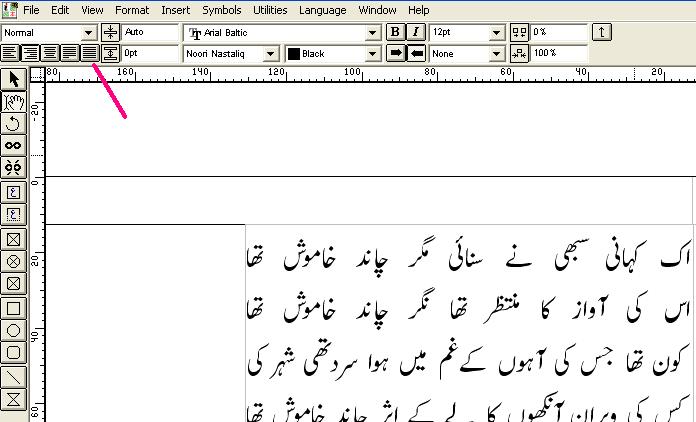The image size is (696, 422).
Task: Open the Normal style dropdown
Action: click(x=89, y=33)
